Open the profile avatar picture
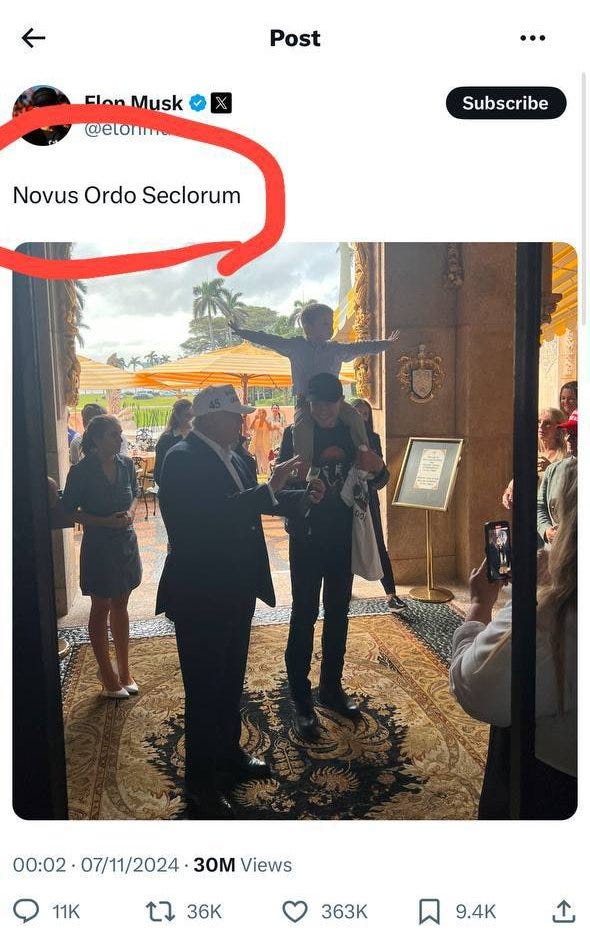This screenshot has width=590, height=935. click(x=42, y=115)
